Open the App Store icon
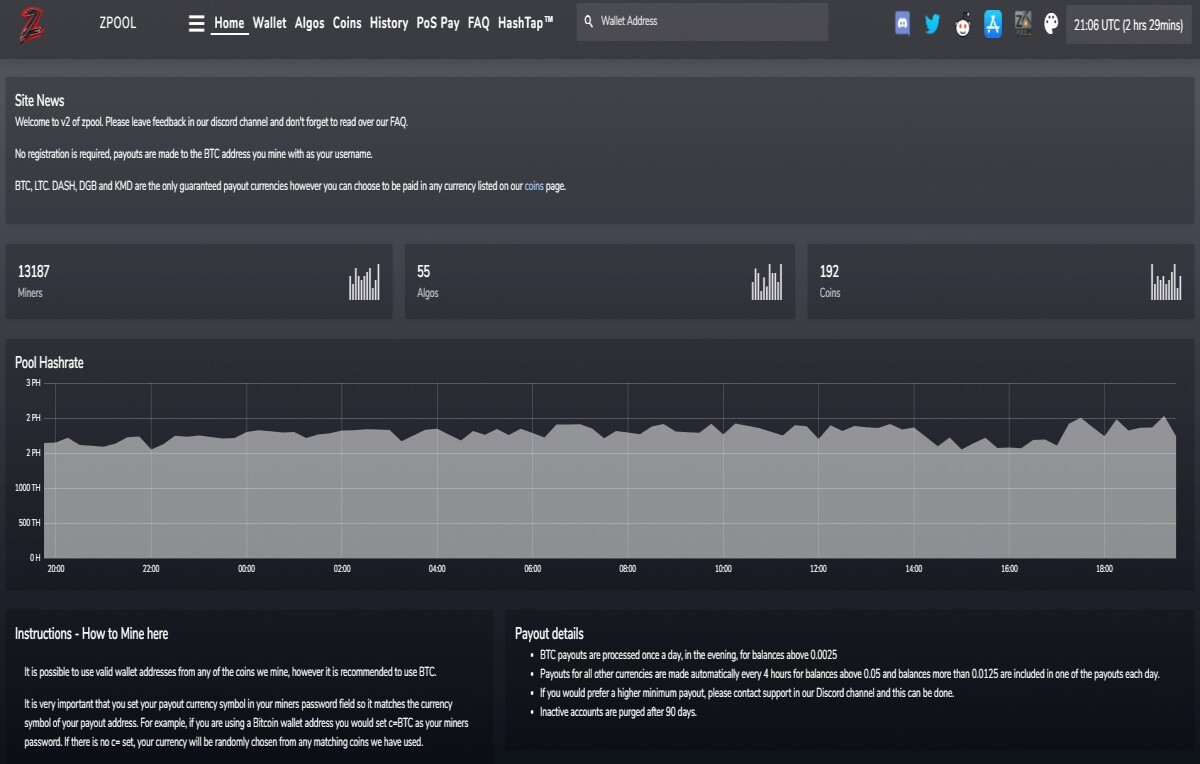 pos(993,24)
